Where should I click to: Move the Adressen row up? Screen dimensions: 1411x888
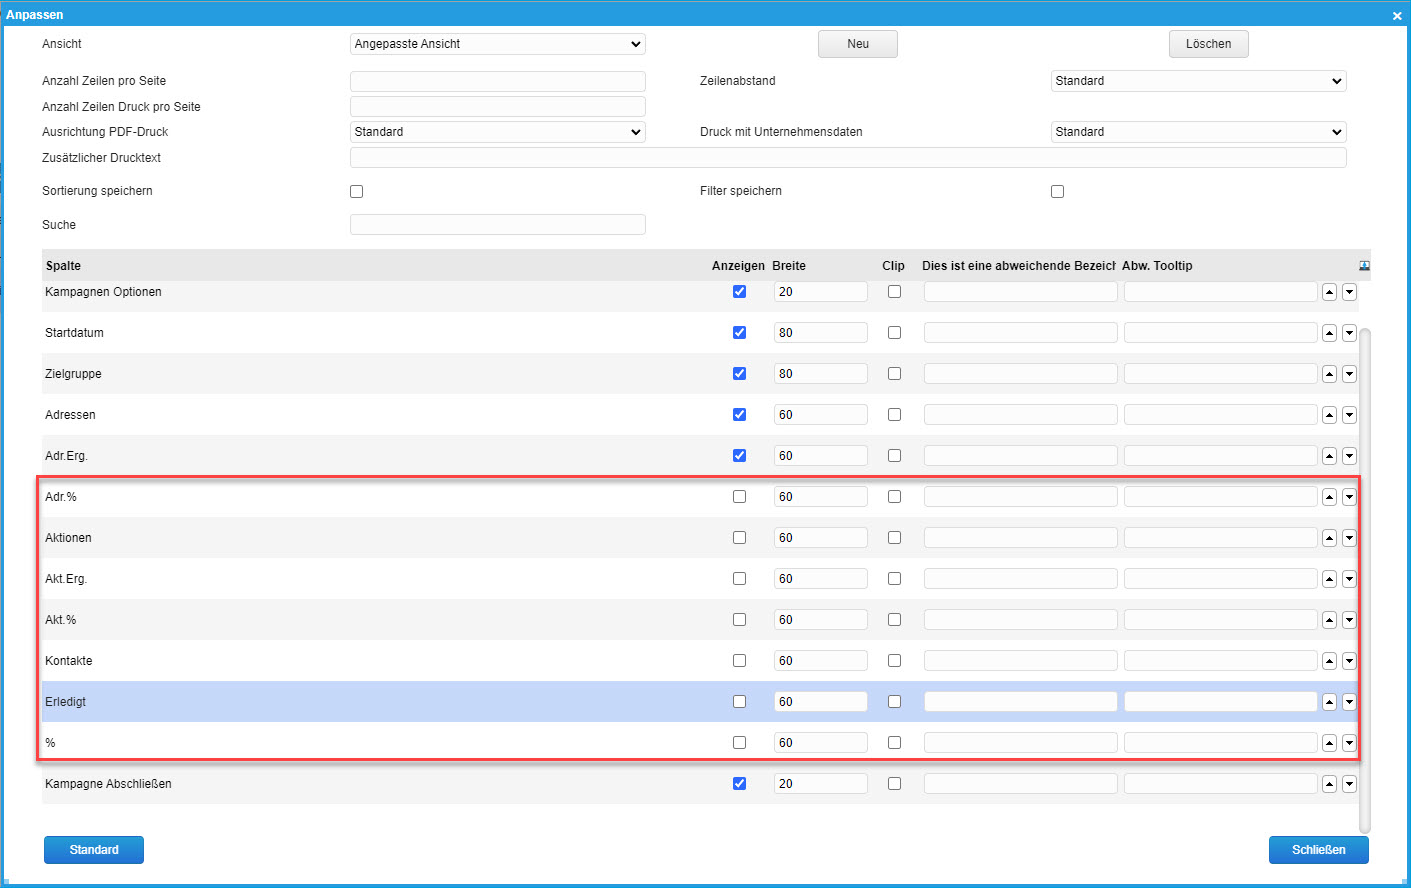(1329, 415)
